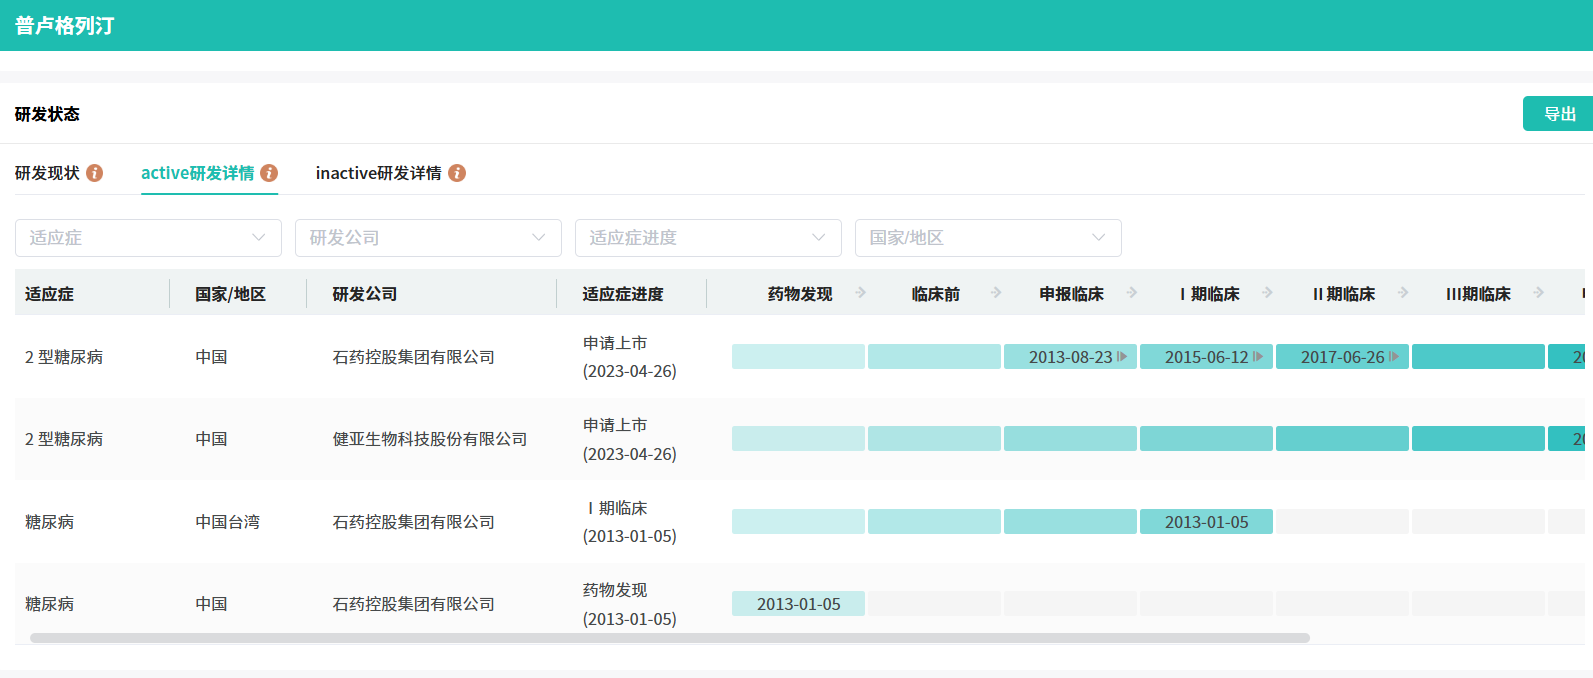Click info icon beside inactive研发详情 tab
This screenshot has width=1593, height=678.
pos(457,173)
